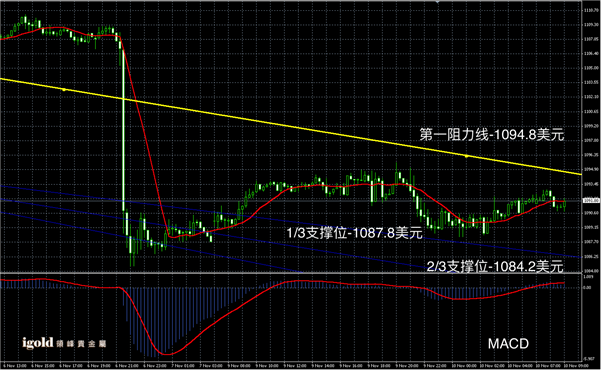Click the current price tag on price axis
This screenshot has height=370, width=601.
[x=591, y=200]
